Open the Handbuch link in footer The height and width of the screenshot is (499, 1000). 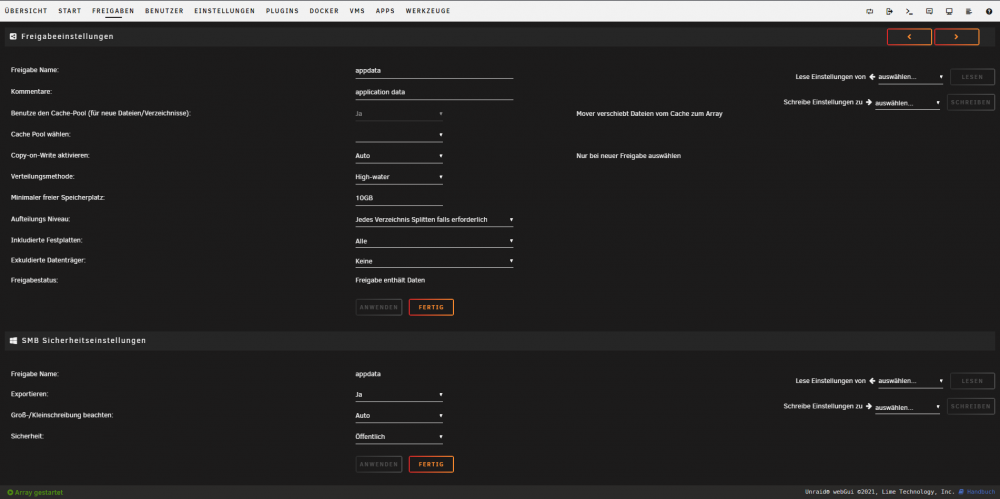tap(981, 492)
